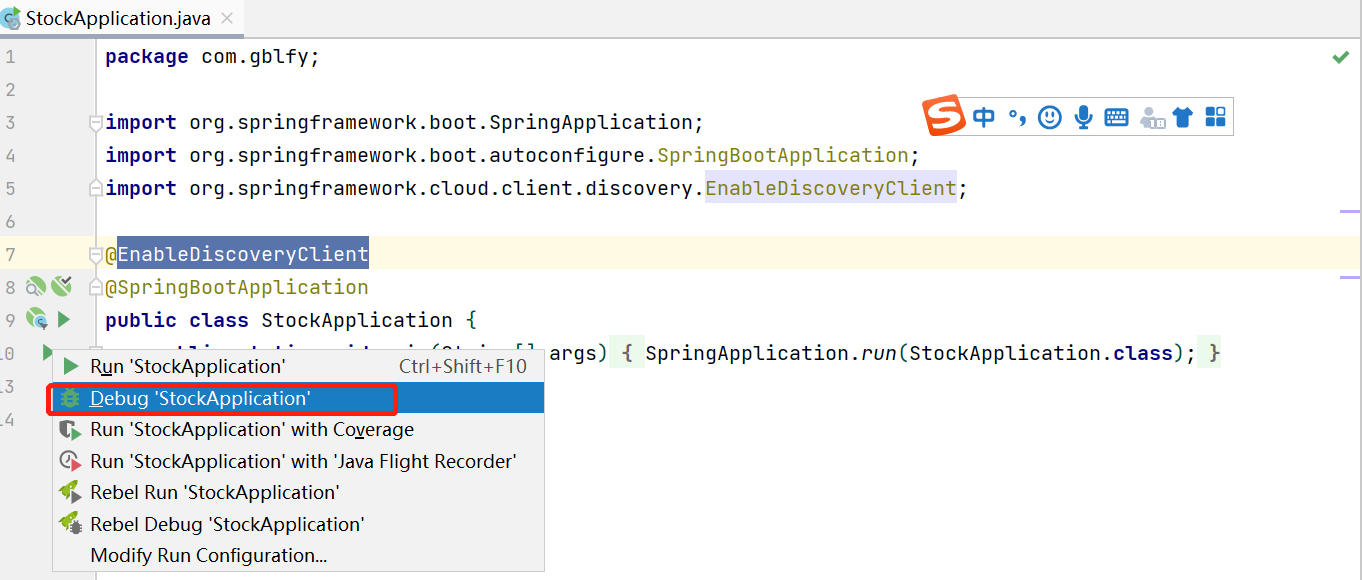Toggle the punctuation mode icon in IME bar

[x=1017, y=117]
